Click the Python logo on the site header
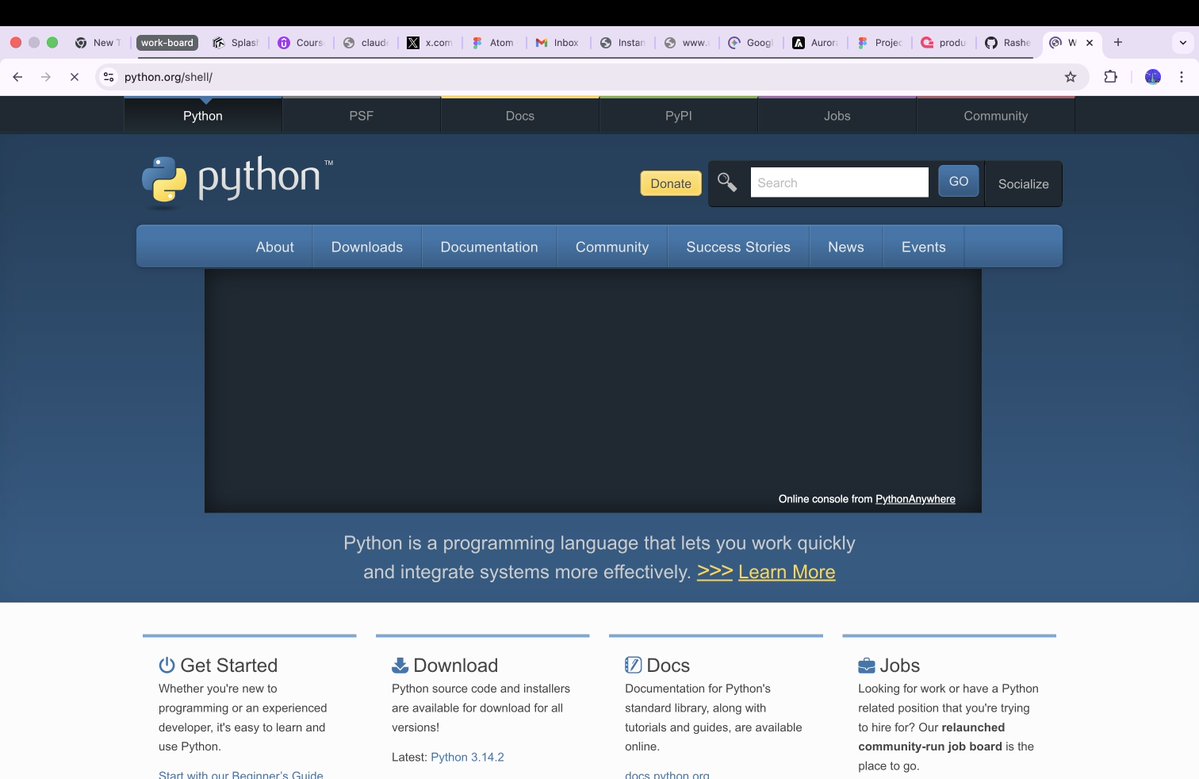 (238, 181)
